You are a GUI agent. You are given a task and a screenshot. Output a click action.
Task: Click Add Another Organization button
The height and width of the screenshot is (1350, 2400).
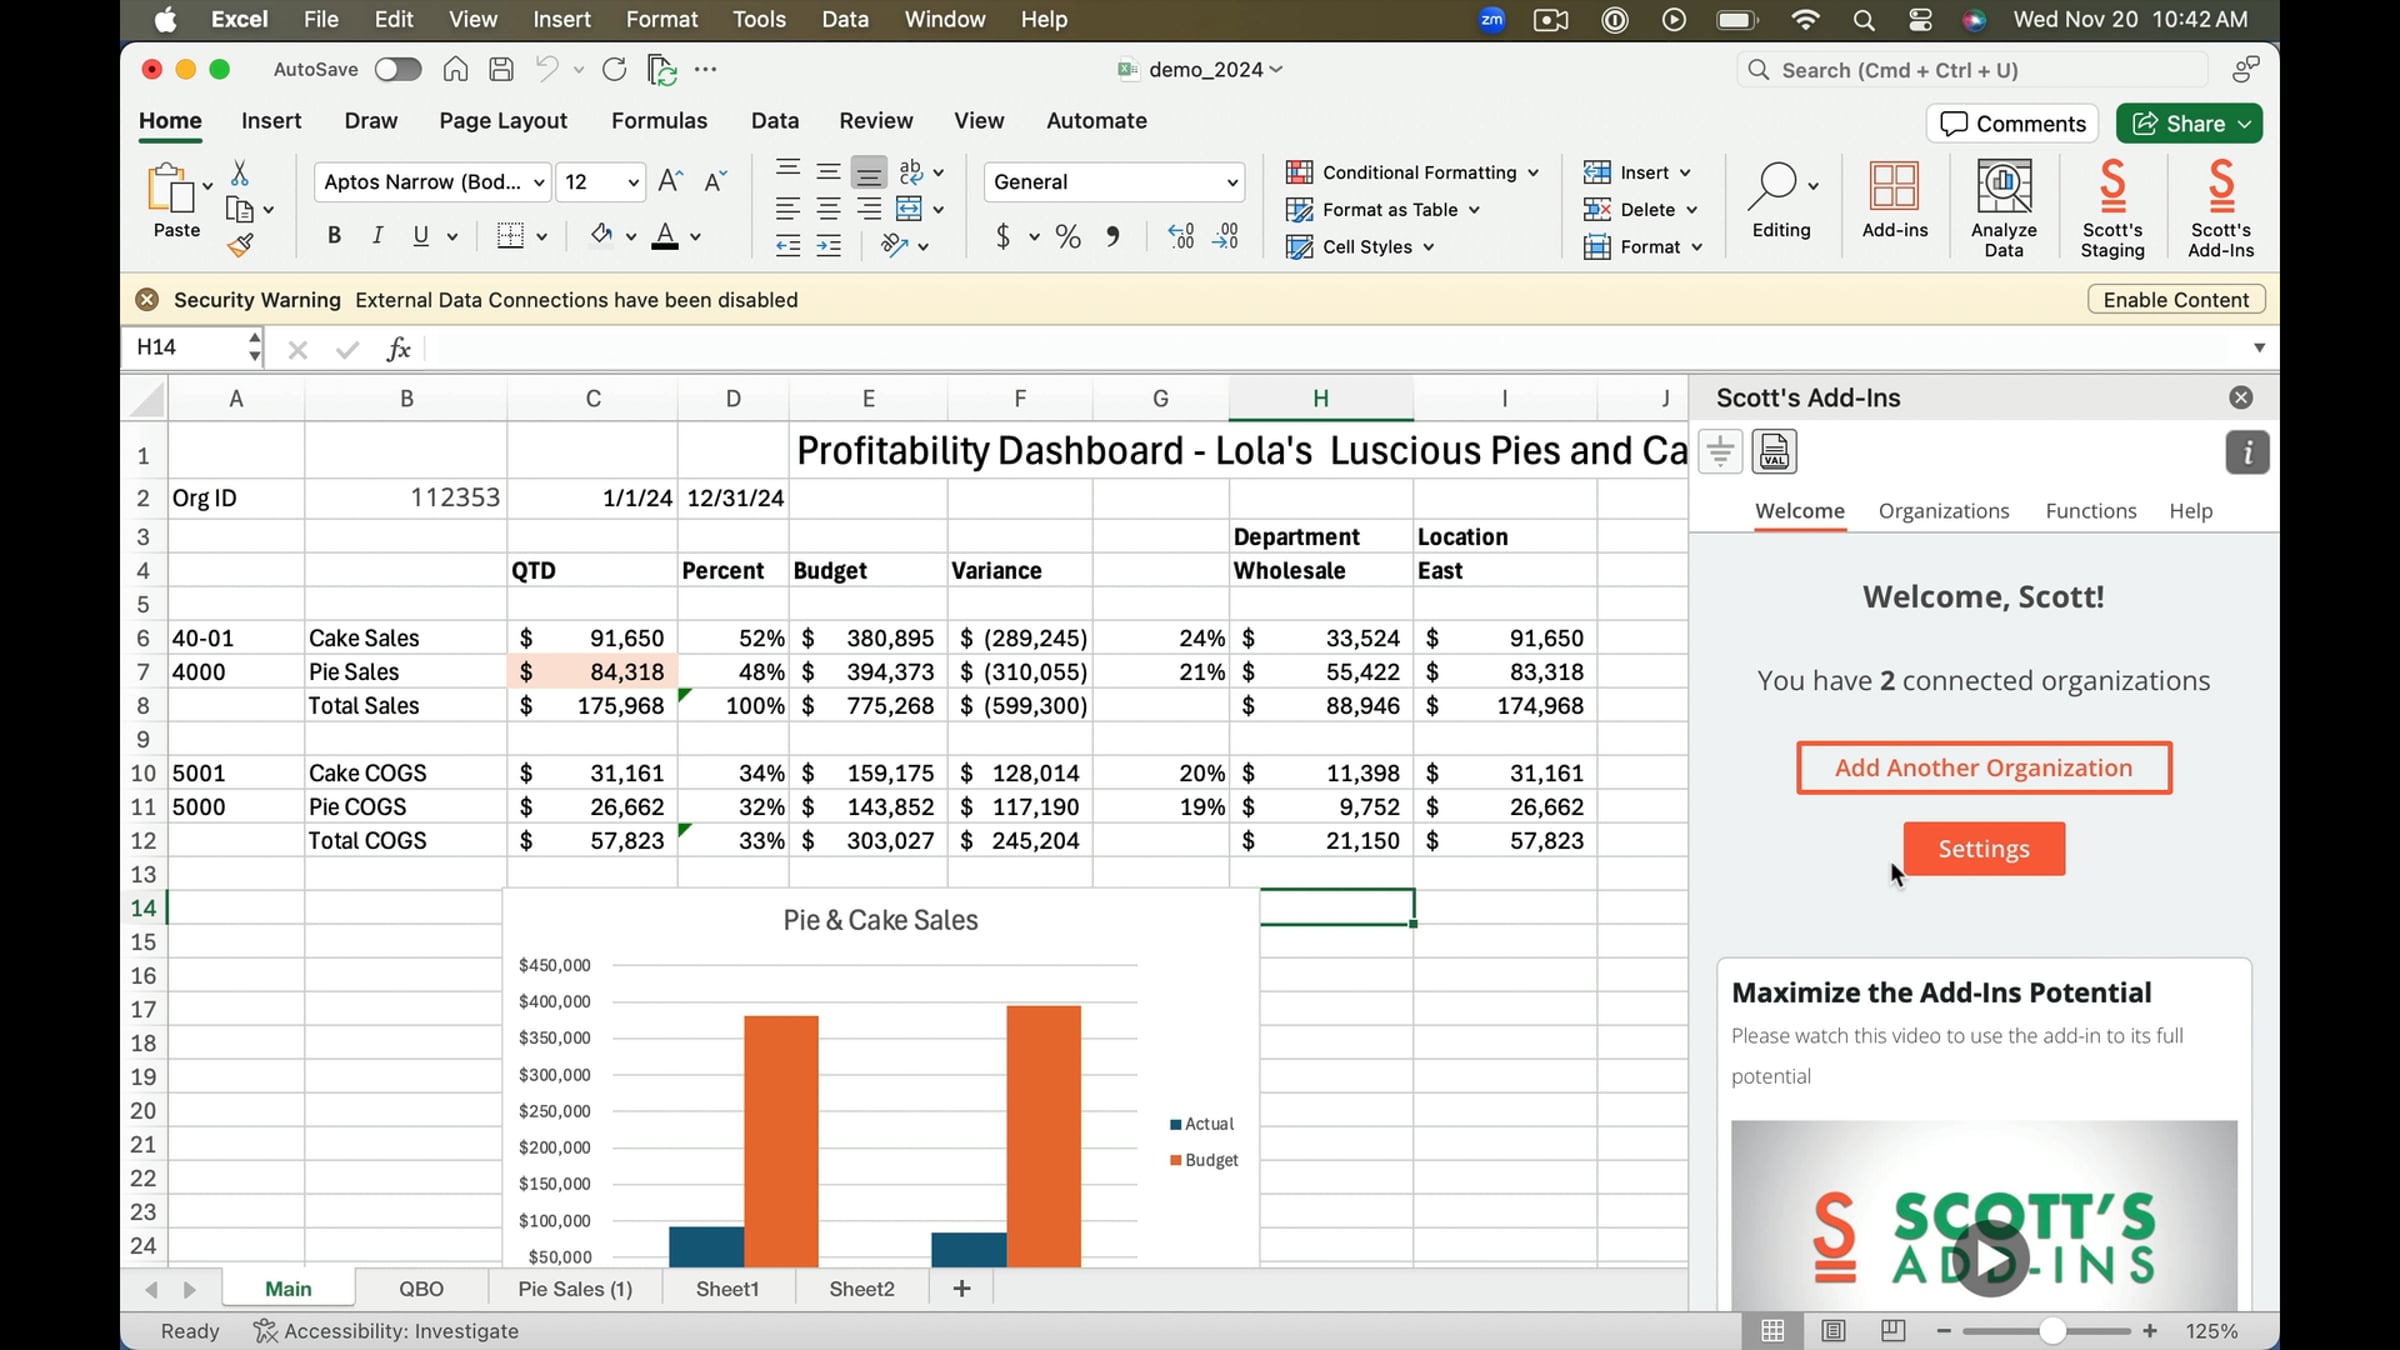click(x=1984, y=768)
